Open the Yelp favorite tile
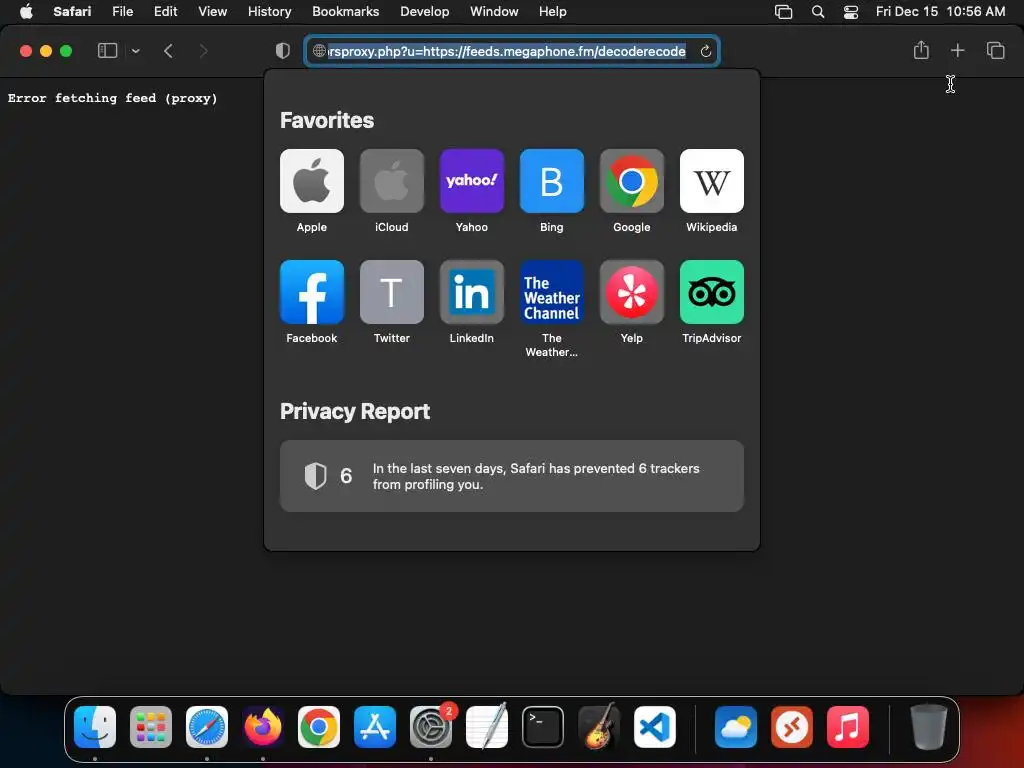This screenshot has width=1024, height=768. pos(632,292)
